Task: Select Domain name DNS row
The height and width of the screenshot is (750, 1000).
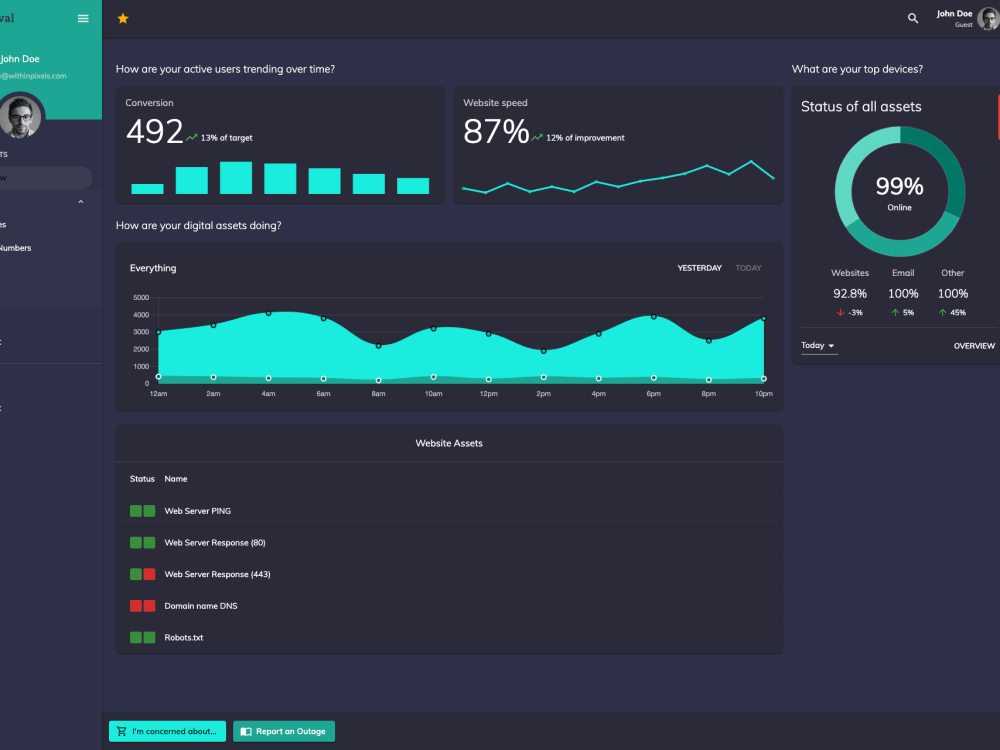Action: tap(449, 606)
